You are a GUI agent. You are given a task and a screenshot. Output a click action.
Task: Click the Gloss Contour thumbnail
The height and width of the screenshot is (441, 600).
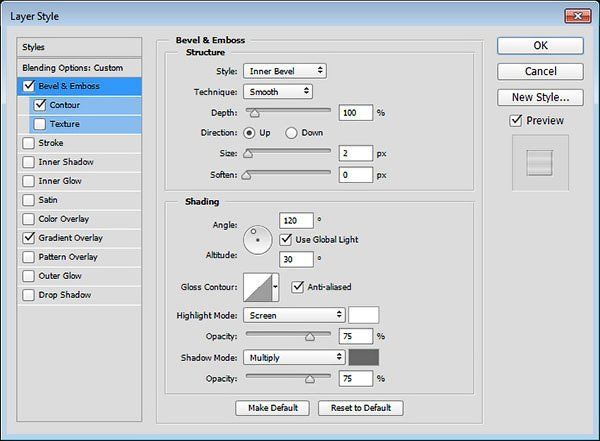[258, 287]
